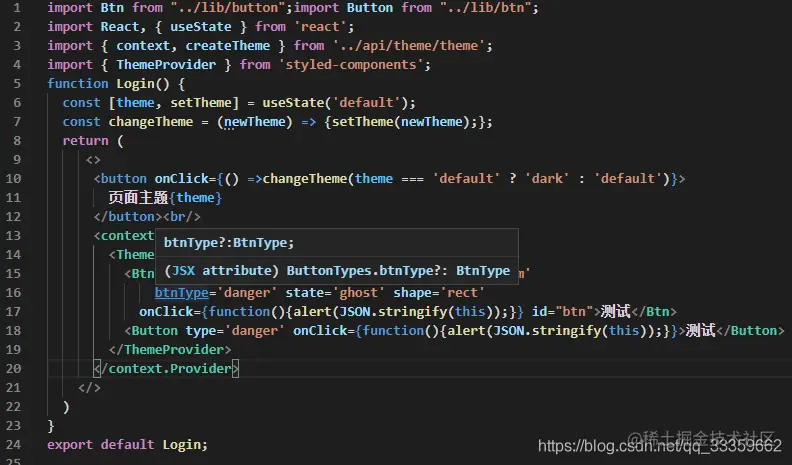The height and width of the screenshot is (465, 792).
Task: Click the <Btn opening tag on line 15
Action: (x=139, y=274)
